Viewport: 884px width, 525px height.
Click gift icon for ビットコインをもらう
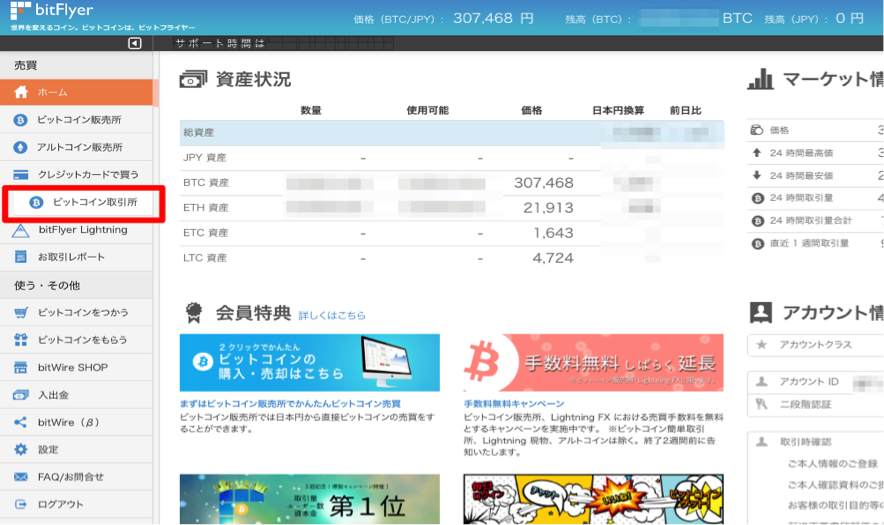click(20, 339)
